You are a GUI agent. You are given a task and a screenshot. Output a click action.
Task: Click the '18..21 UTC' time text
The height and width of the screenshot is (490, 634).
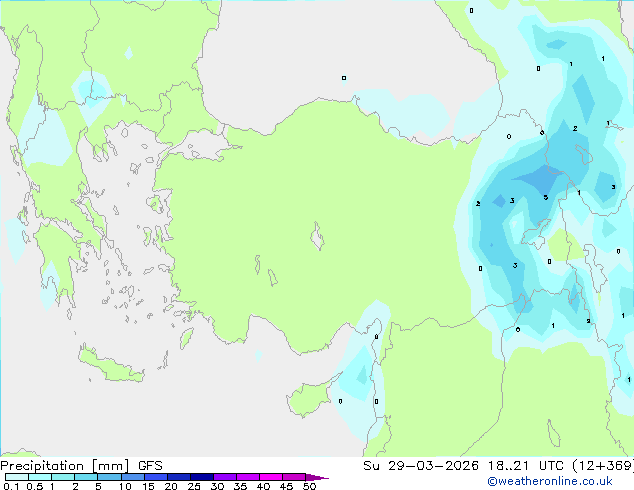pyautogui.click(x=525, y=466)
